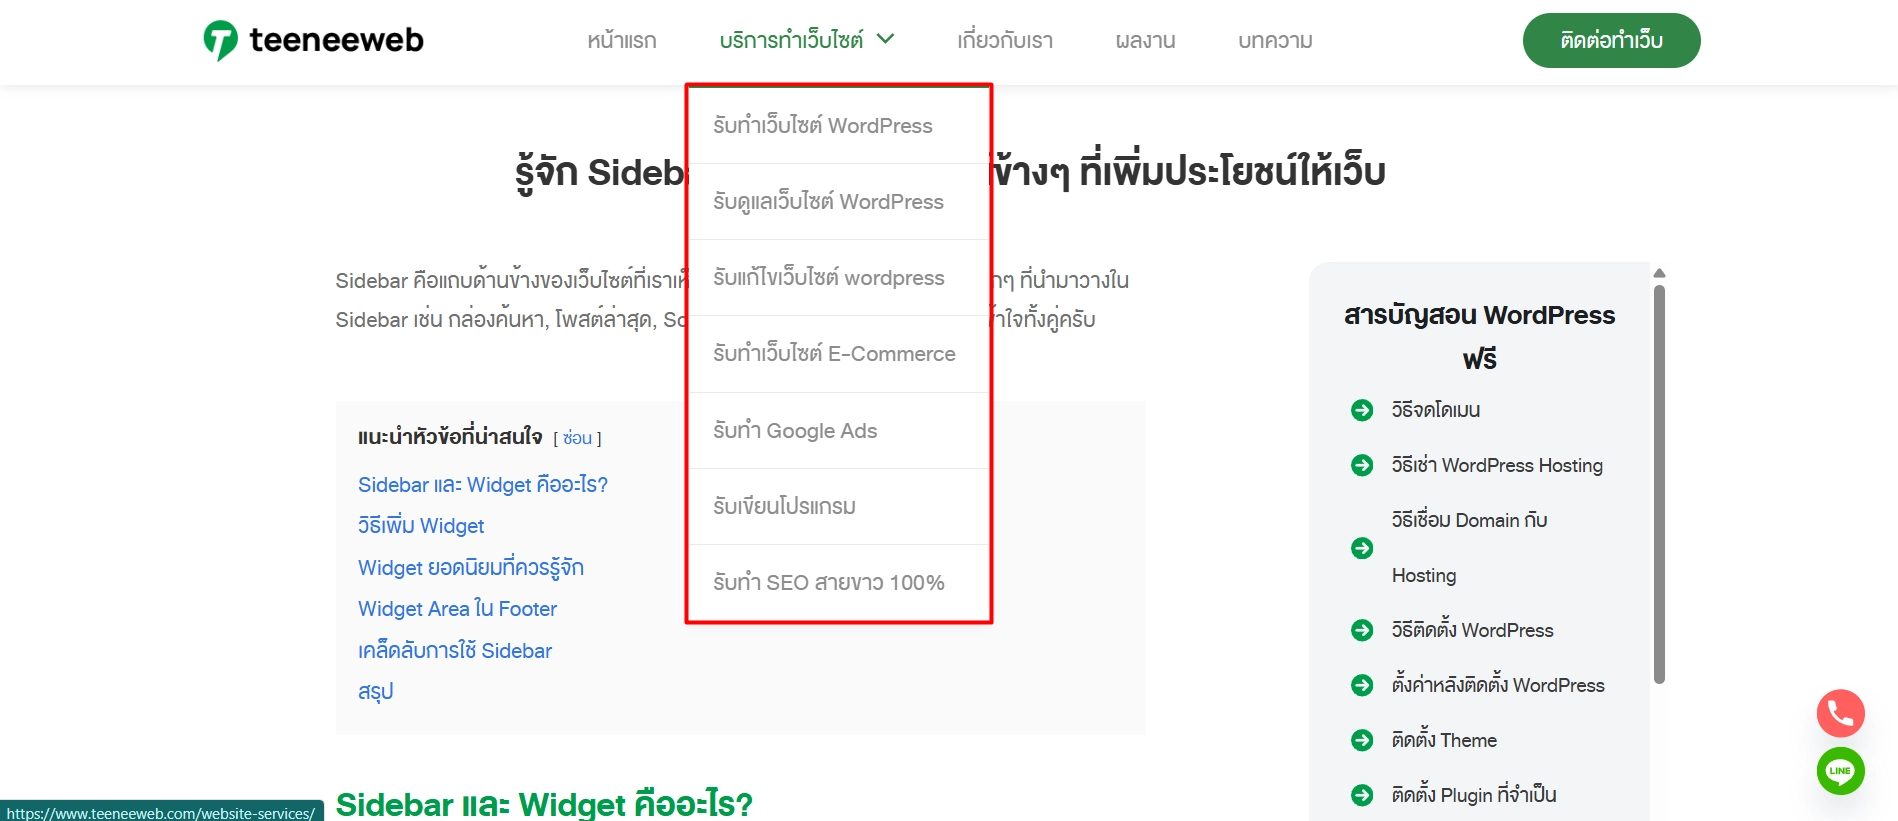Jump to Sidebar และ Widget คืออะไร? section
This screenshot has width=1898, height=821.
point(483,485)
